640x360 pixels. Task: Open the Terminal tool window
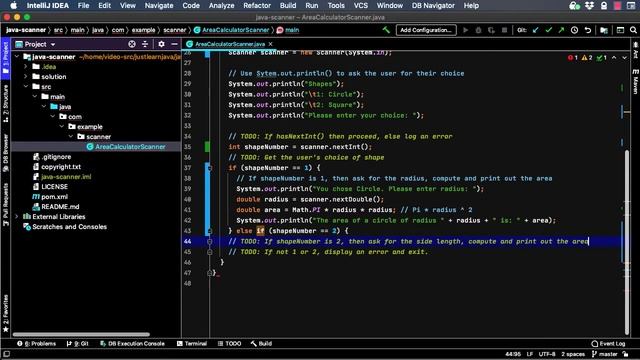(192, 344)
